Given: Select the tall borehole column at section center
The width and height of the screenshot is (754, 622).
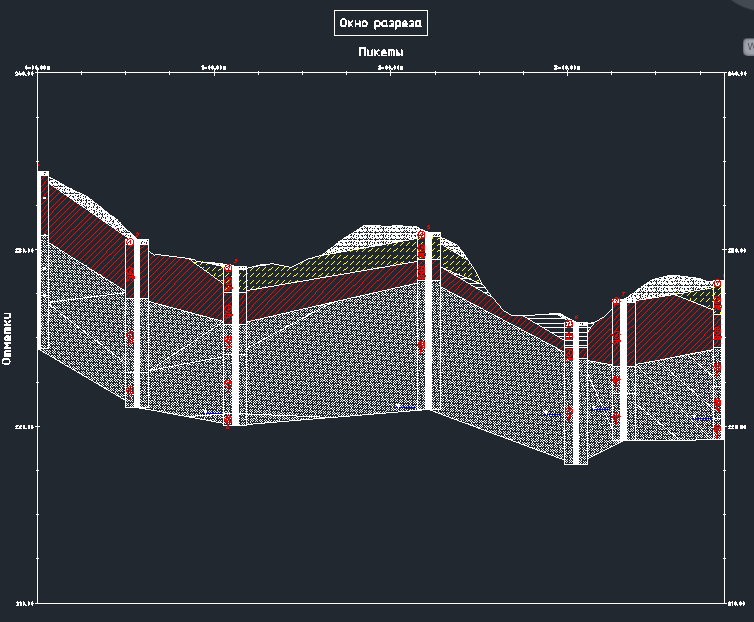Looking at the screenshot, I should [x=427, y=320].
